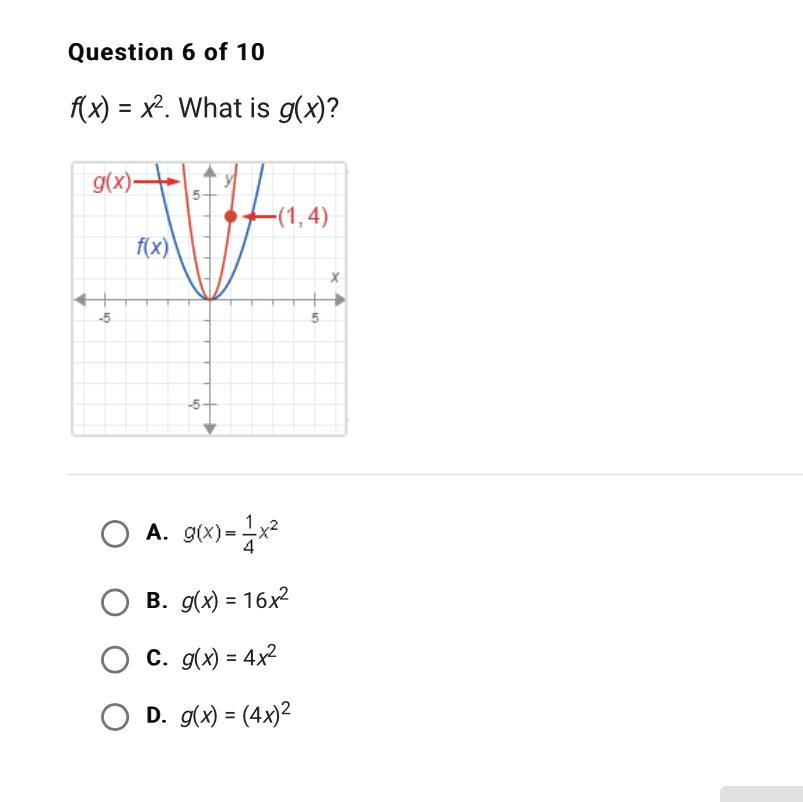Click the Question 6 of 10 heading
The image size is (803, 802).
(x=166, y=52)
